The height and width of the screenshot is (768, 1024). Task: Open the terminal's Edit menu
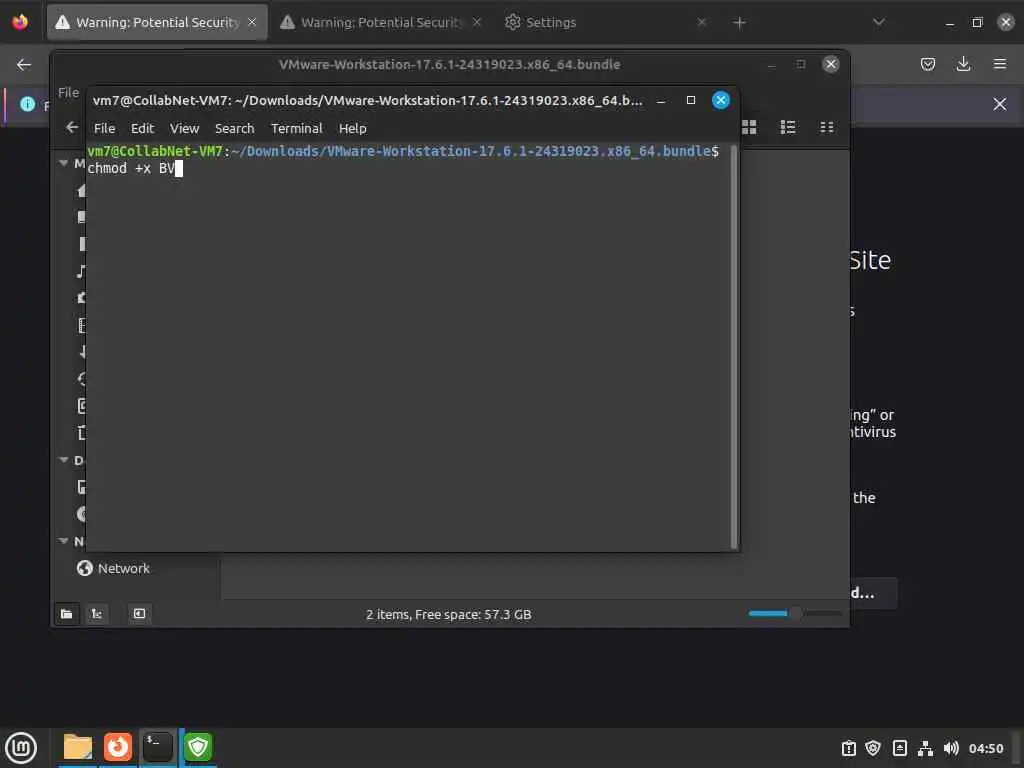pos(142,129)
